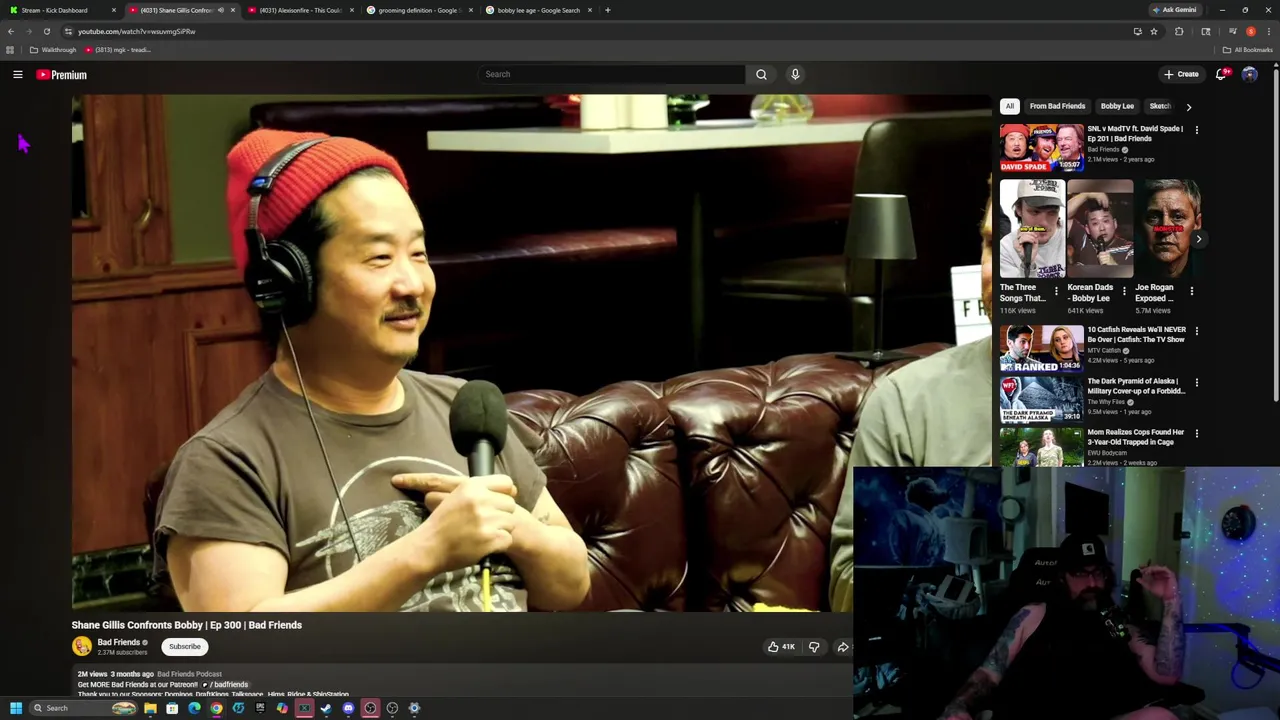Open Bad Friends channel name link
This screenshot has width=1280, height=720.
[119, 642]
